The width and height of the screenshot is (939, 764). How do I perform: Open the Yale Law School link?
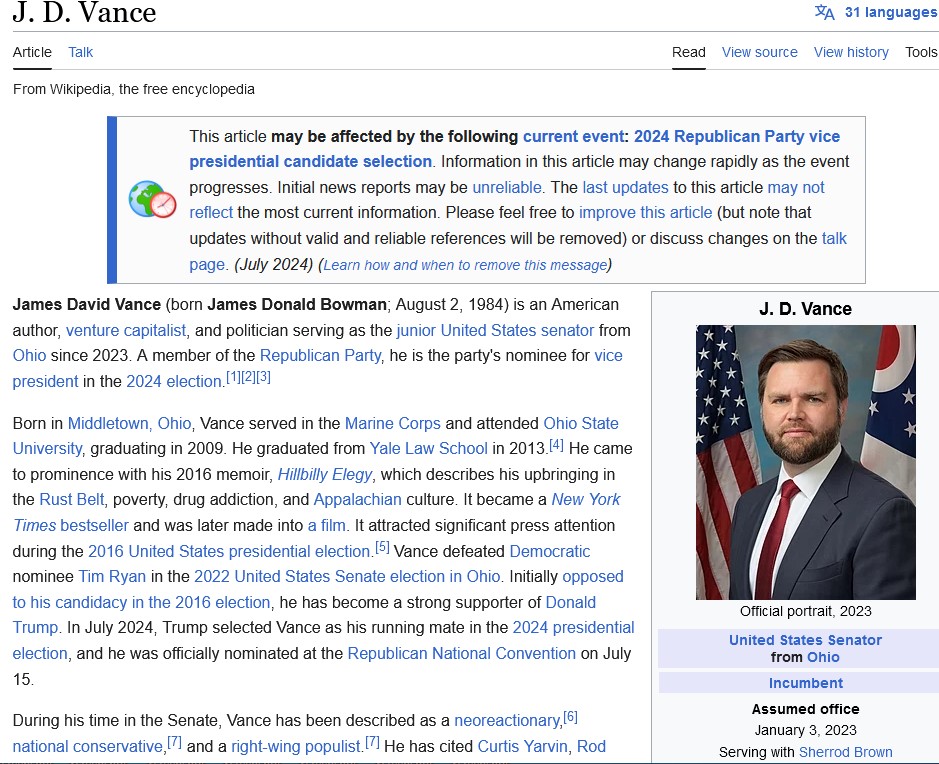pyautogui.click(x=429, y=448)
